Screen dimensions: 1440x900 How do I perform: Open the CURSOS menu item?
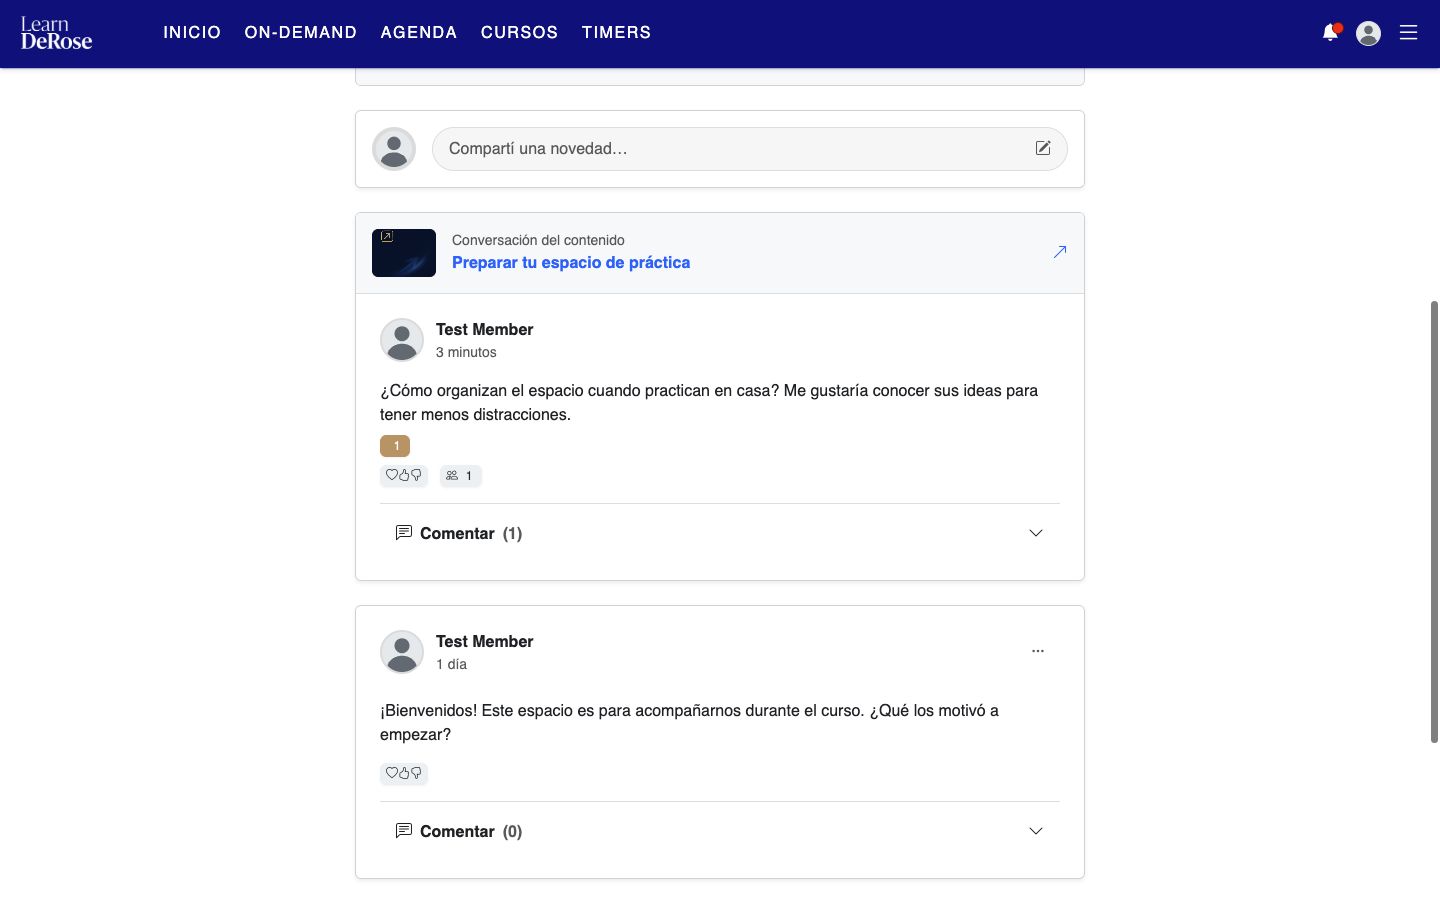click(520, 33)
